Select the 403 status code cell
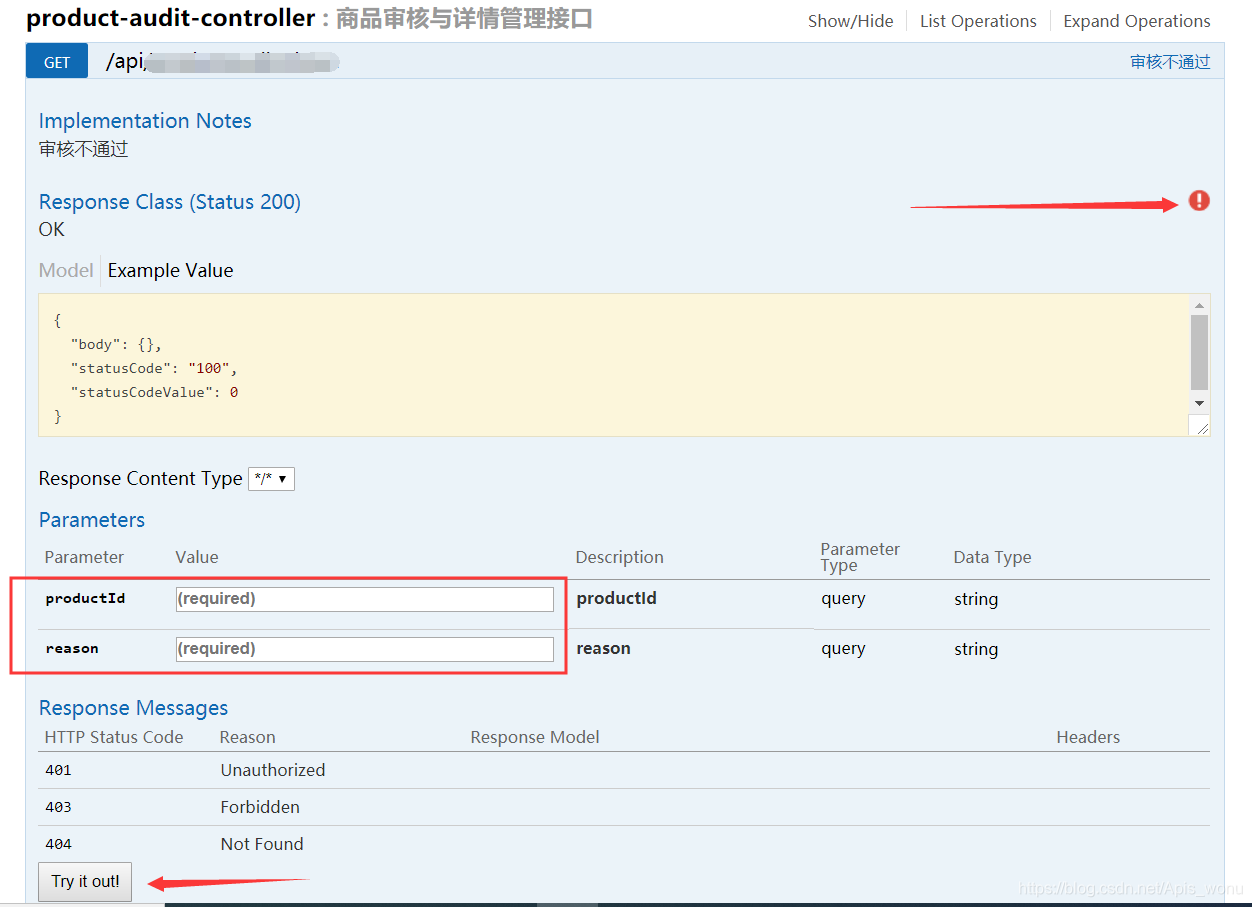1252x907 pixels. pyautogui.click(x=58, y=807)
